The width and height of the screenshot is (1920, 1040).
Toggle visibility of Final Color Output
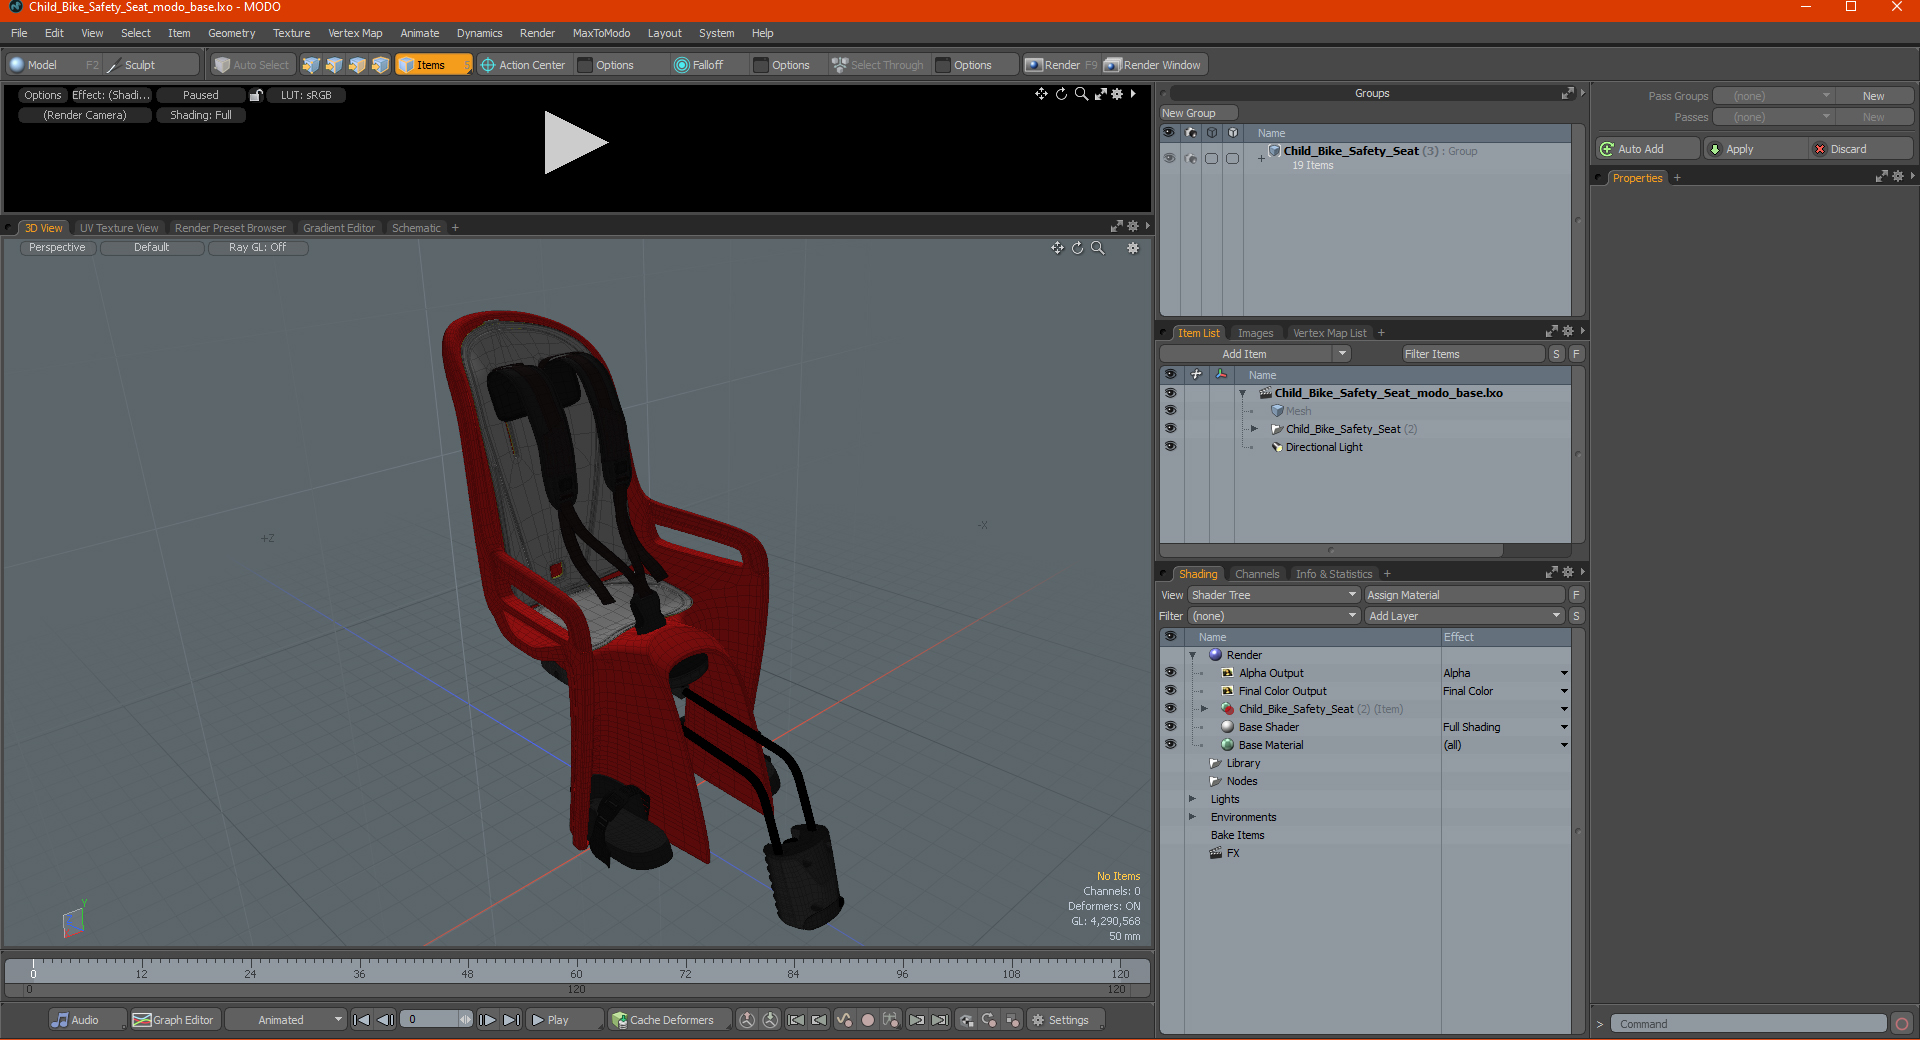click(x=1170, y=690)
